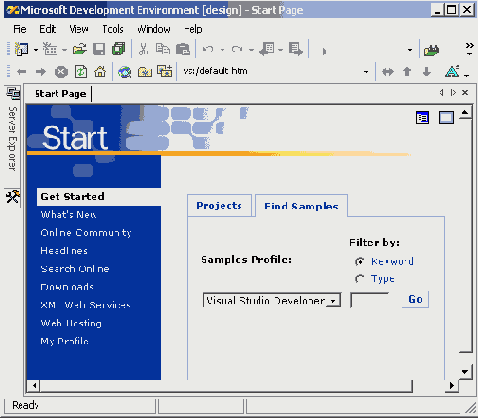Screen dimensions: 478x418
Task: Open the View menu
Action: click(x=79, y=29)
